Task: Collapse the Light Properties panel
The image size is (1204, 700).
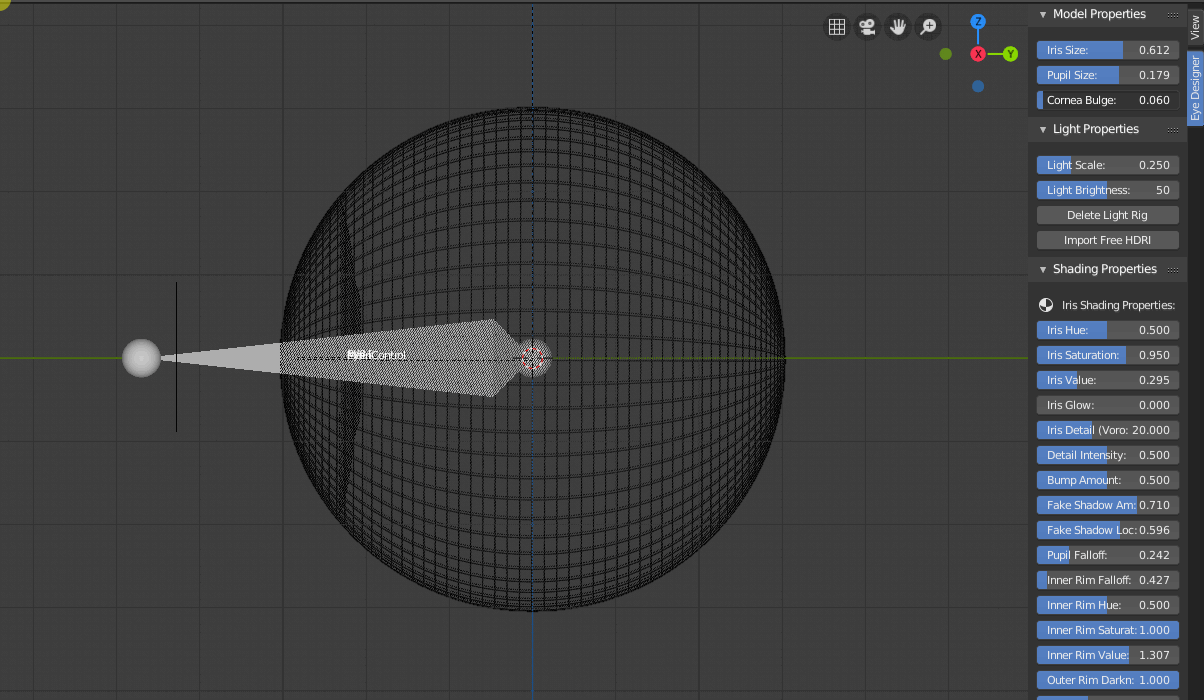Action: [x=1042, y=129]
